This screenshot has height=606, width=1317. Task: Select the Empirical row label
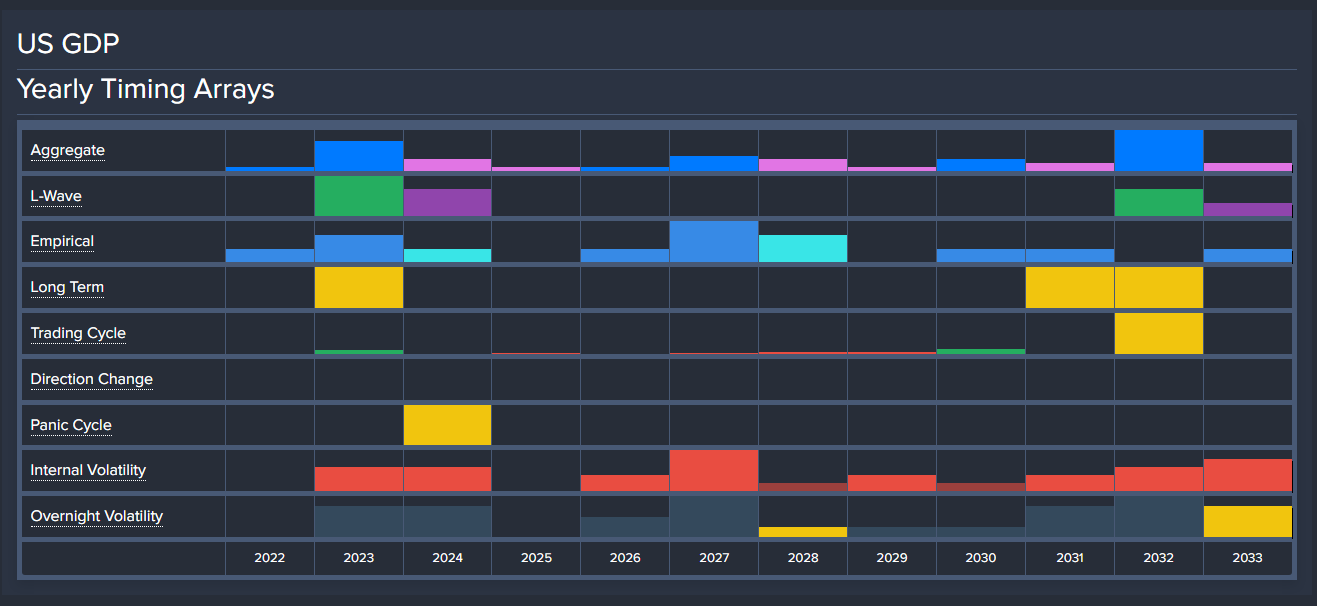pos(62,241)
